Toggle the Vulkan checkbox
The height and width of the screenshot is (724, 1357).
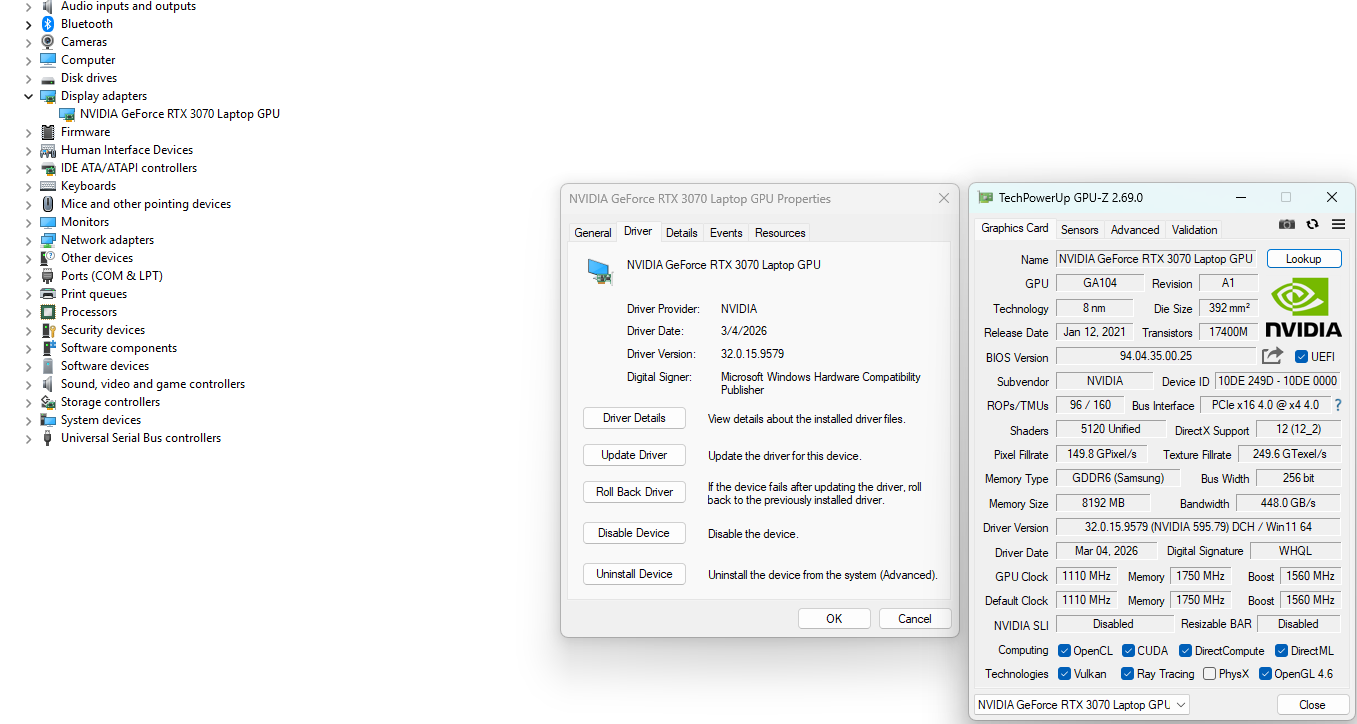click(x=1065, y=674)
